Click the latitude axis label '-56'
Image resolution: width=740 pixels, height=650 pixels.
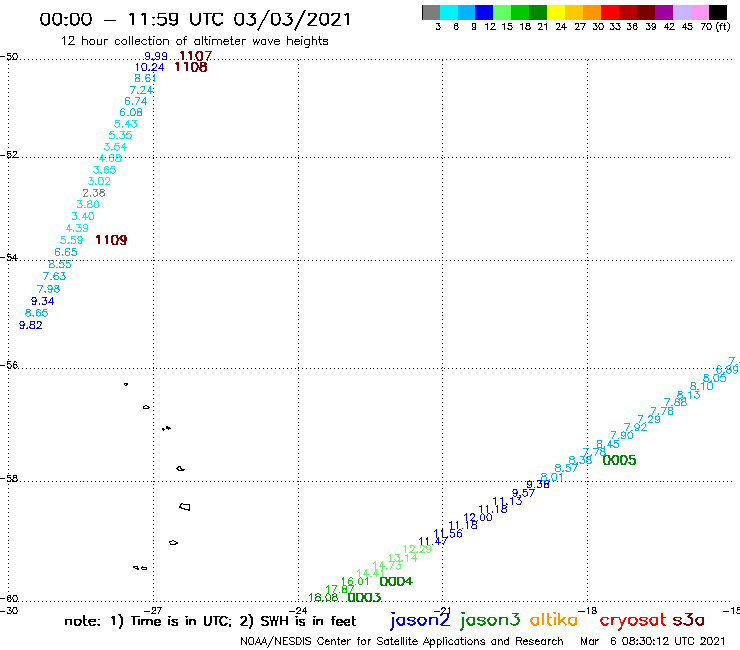click(9, 365)
